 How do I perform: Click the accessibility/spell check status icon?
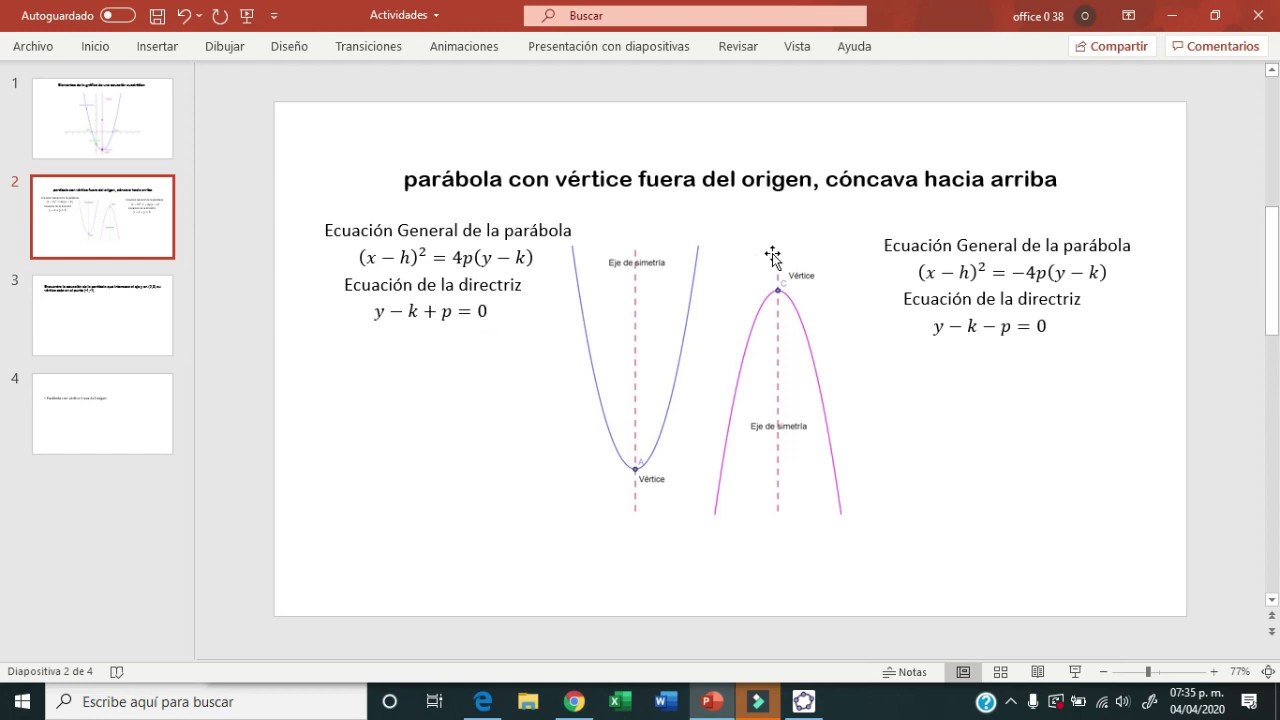(x=116, y=672)
